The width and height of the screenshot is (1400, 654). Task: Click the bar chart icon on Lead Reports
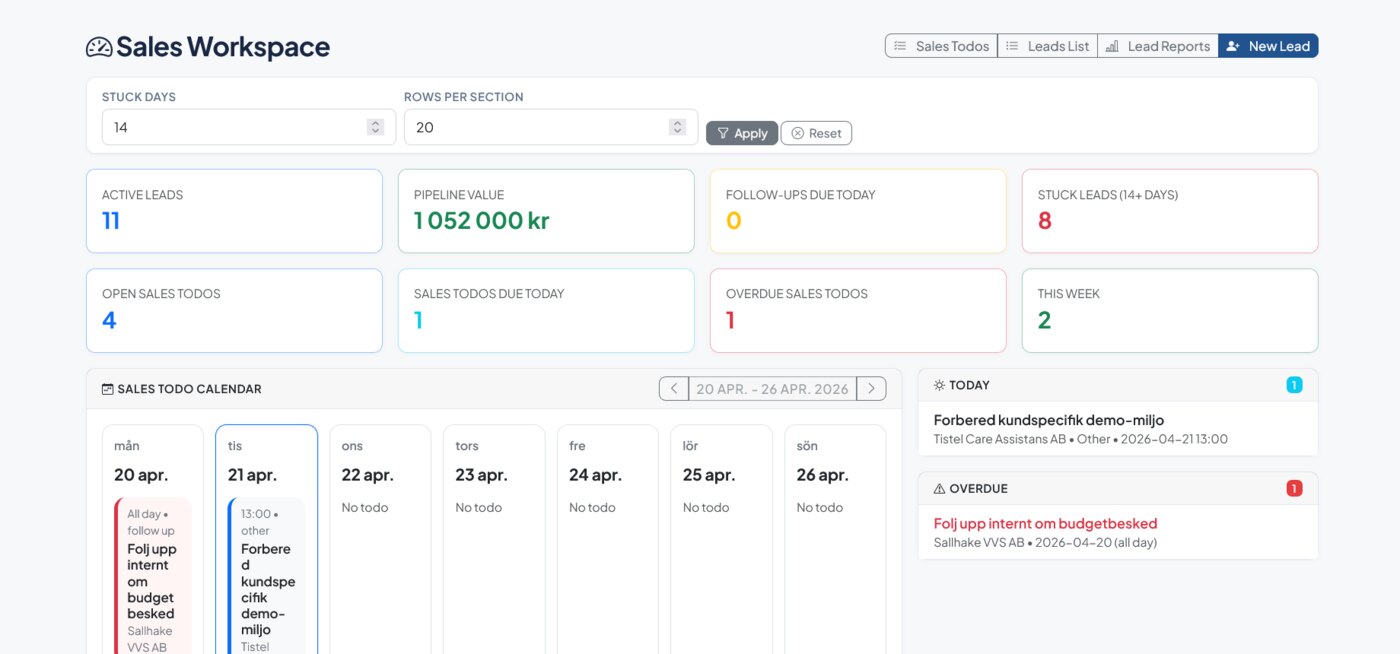(x=1113, y=45)
